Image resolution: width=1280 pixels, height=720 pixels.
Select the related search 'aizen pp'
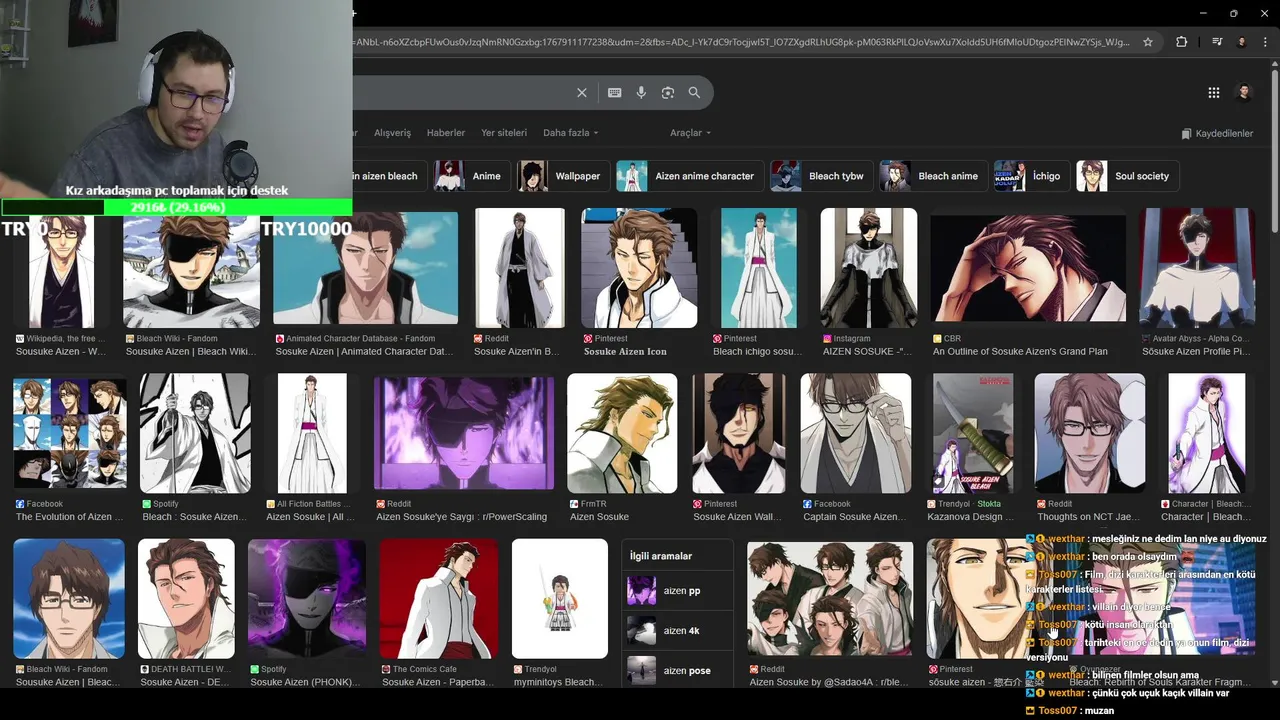click(x=677, y=591)
